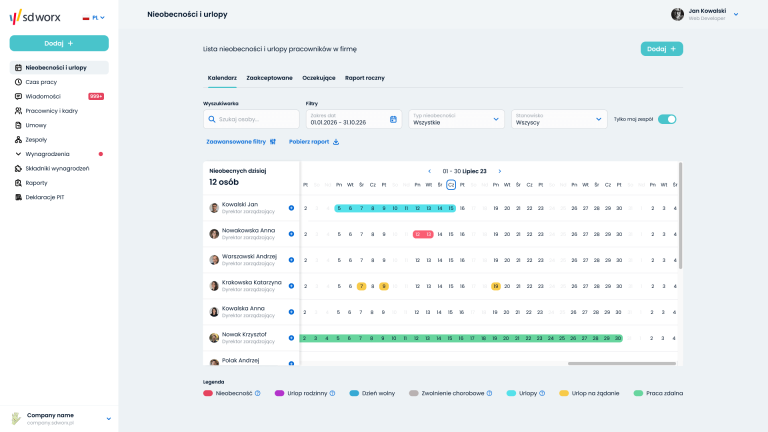Click Kowalska Anna employee name
768x432 pixels.
click(243, 308)
